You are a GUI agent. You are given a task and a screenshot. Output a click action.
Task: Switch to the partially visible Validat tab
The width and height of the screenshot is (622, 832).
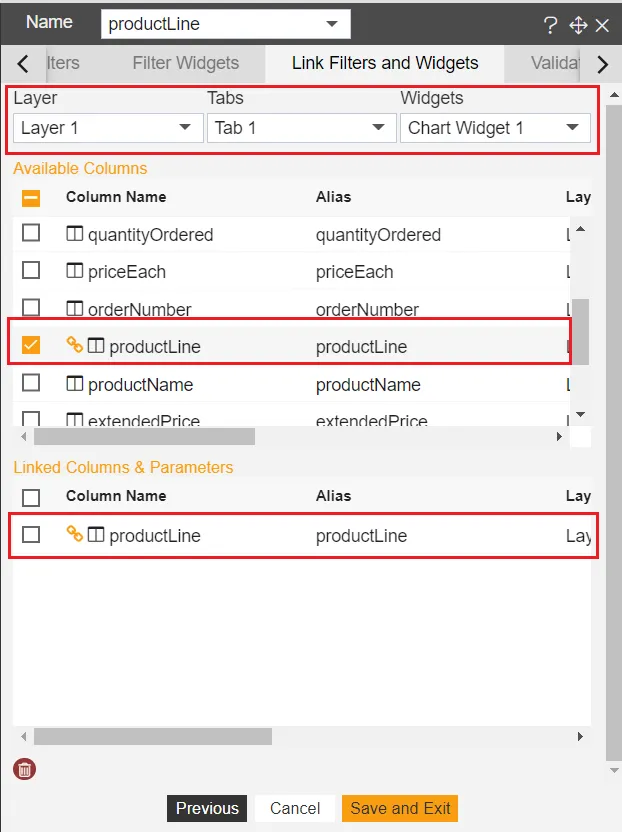555,63
